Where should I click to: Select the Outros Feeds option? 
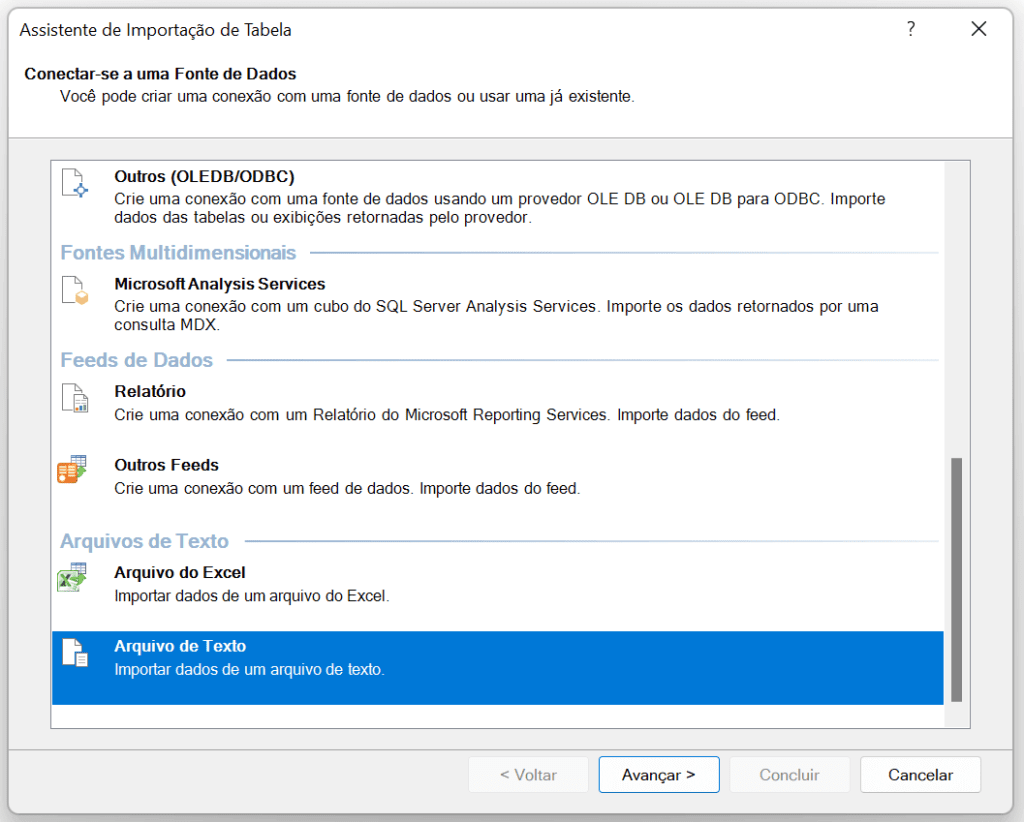click(400, 476)
